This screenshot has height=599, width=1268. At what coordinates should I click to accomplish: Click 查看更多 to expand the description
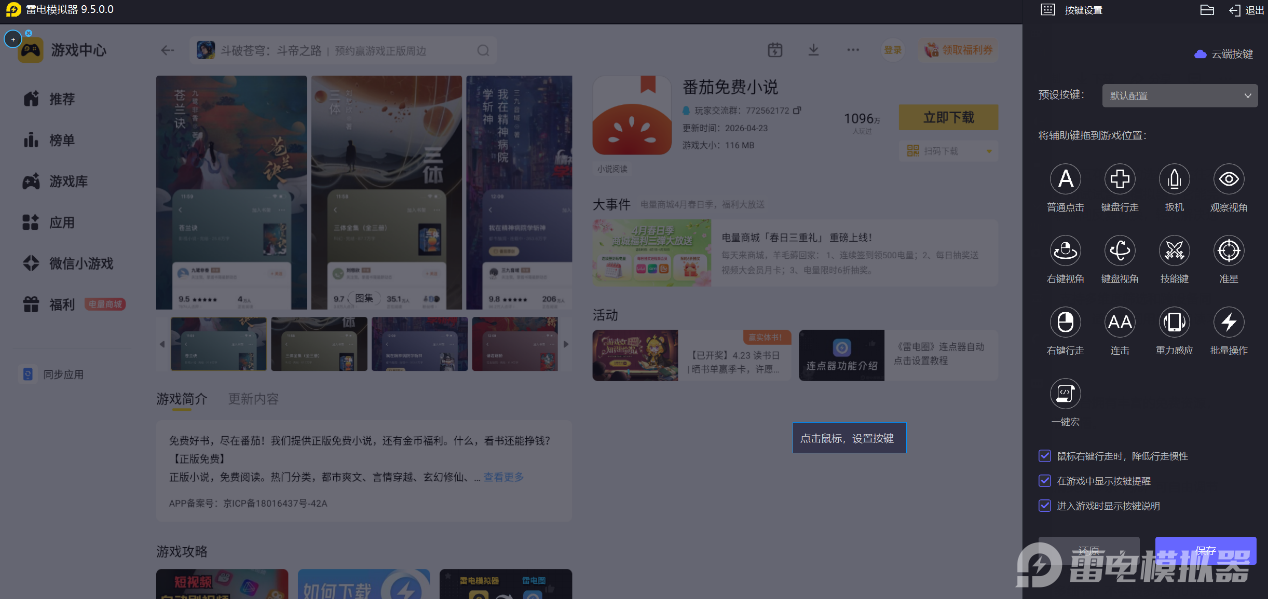tap(504, 477)
